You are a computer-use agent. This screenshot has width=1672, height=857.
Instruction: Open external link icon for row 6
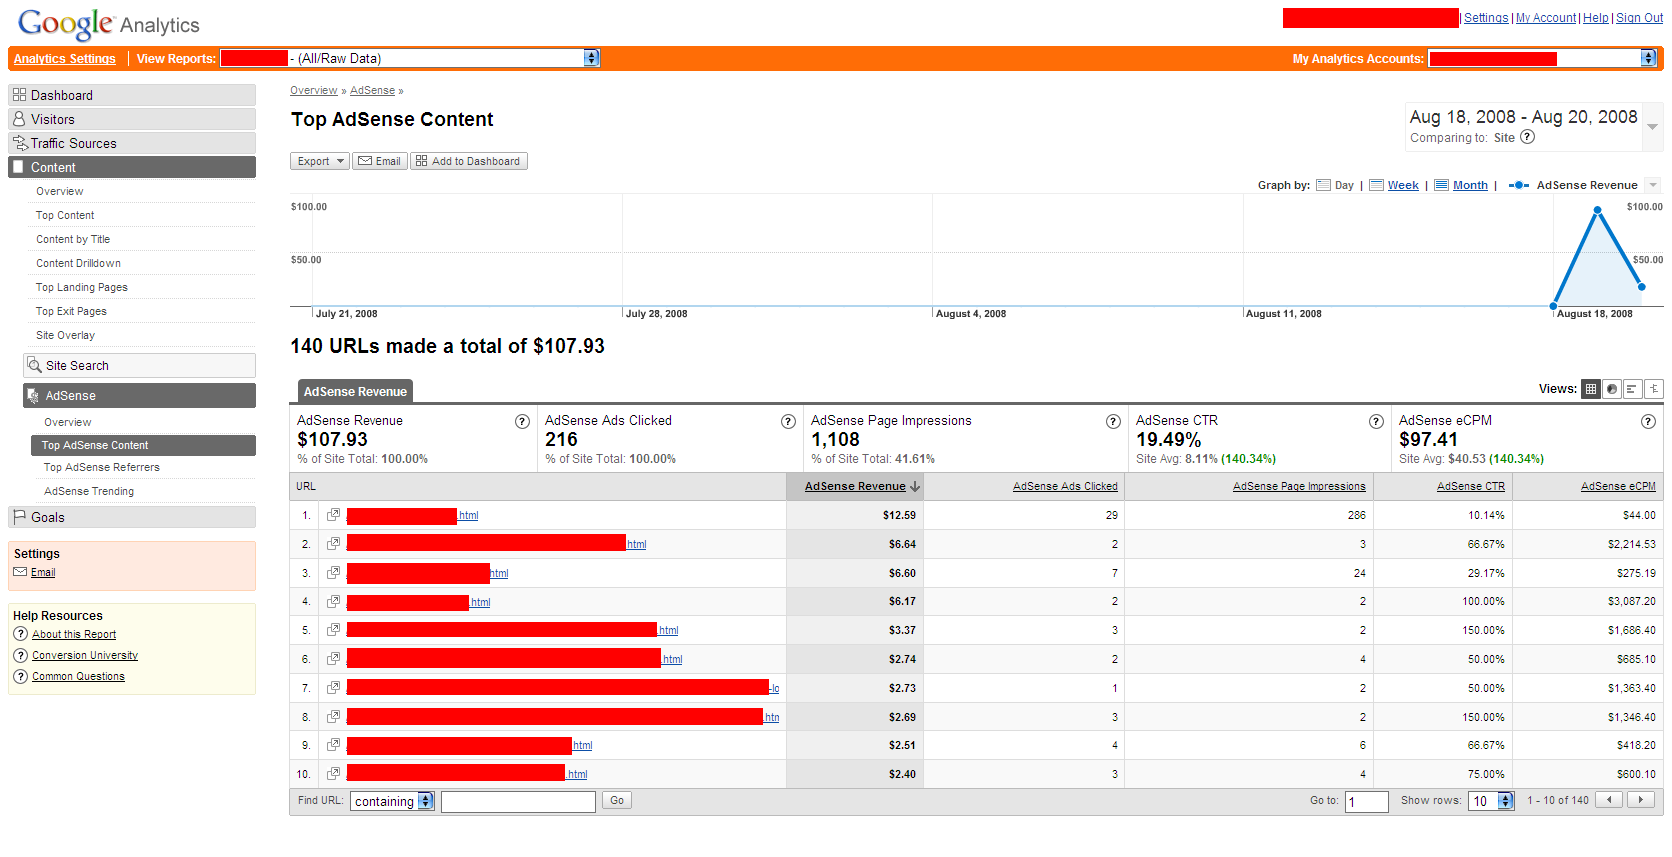333,659
